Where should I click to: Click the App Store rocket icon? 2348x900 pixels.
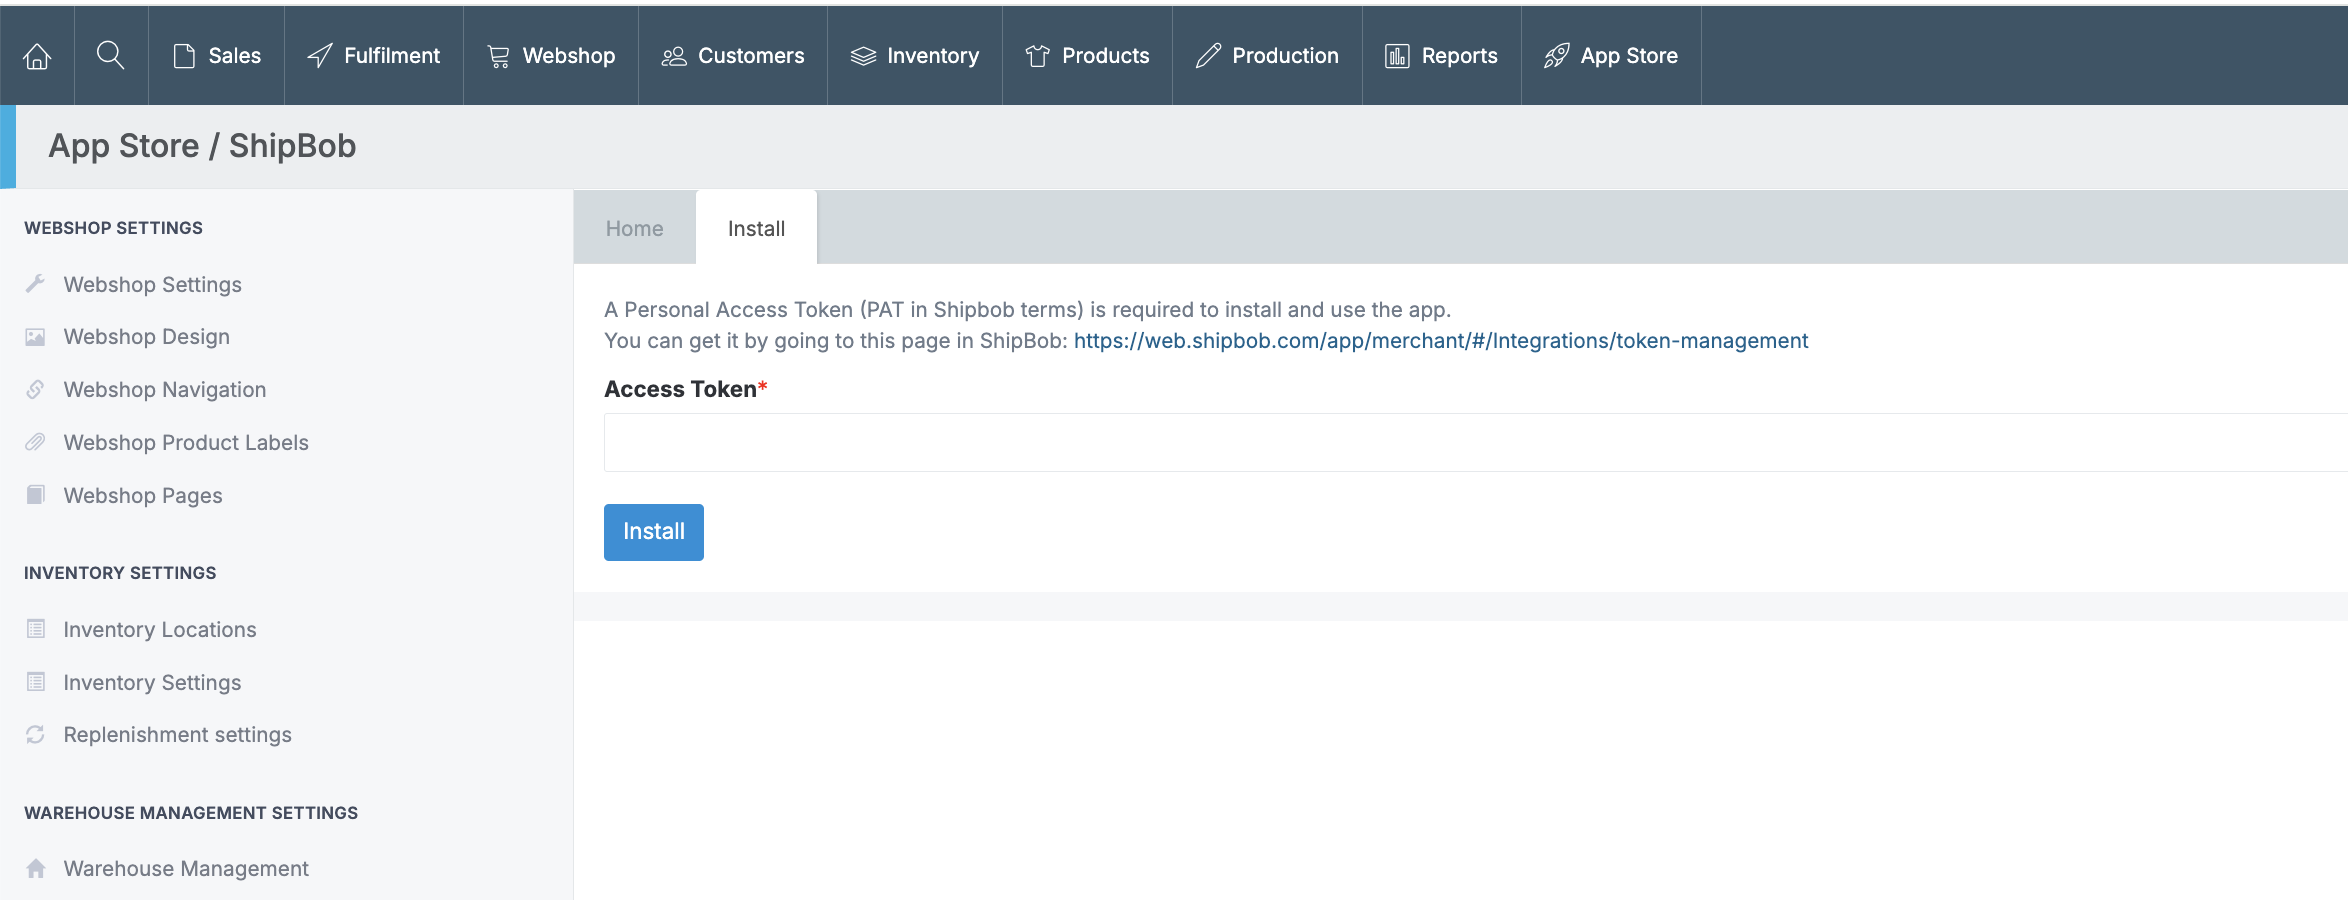pos(1557,56)
